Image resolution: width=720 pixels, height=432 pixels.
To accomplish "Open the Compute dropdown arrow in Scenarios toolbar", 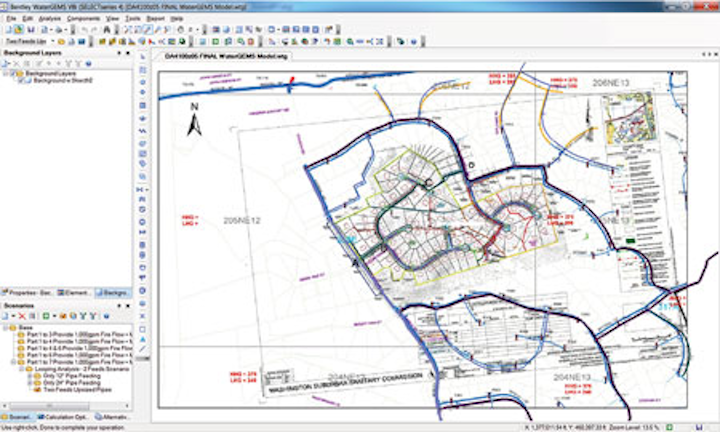I will (54, 316).
